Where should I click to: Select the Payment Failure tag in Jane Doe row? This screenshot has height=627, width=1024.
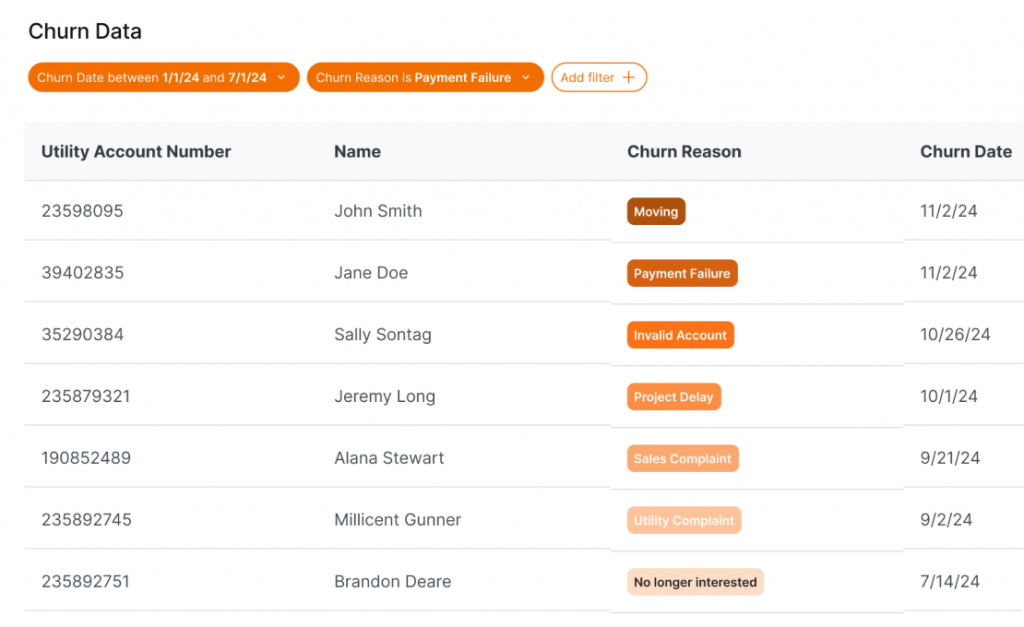[x=682, y=274]
